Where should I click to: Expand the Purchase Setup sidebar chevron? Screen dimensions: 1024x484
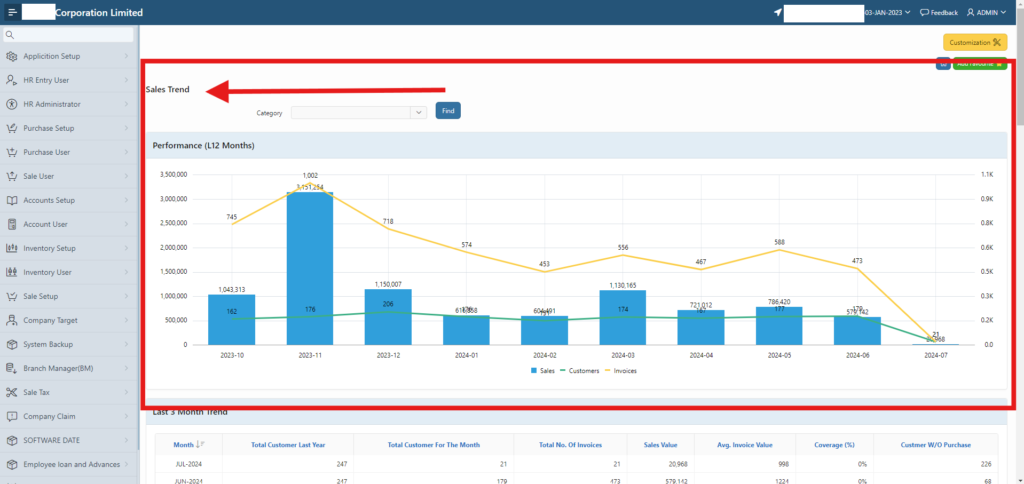(x=126, y=128)
